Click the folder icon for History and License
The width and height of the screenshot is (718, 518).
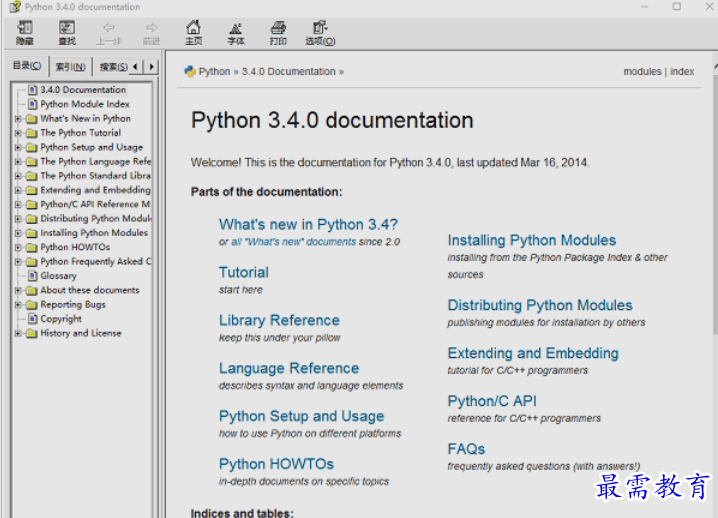point(32,333)
